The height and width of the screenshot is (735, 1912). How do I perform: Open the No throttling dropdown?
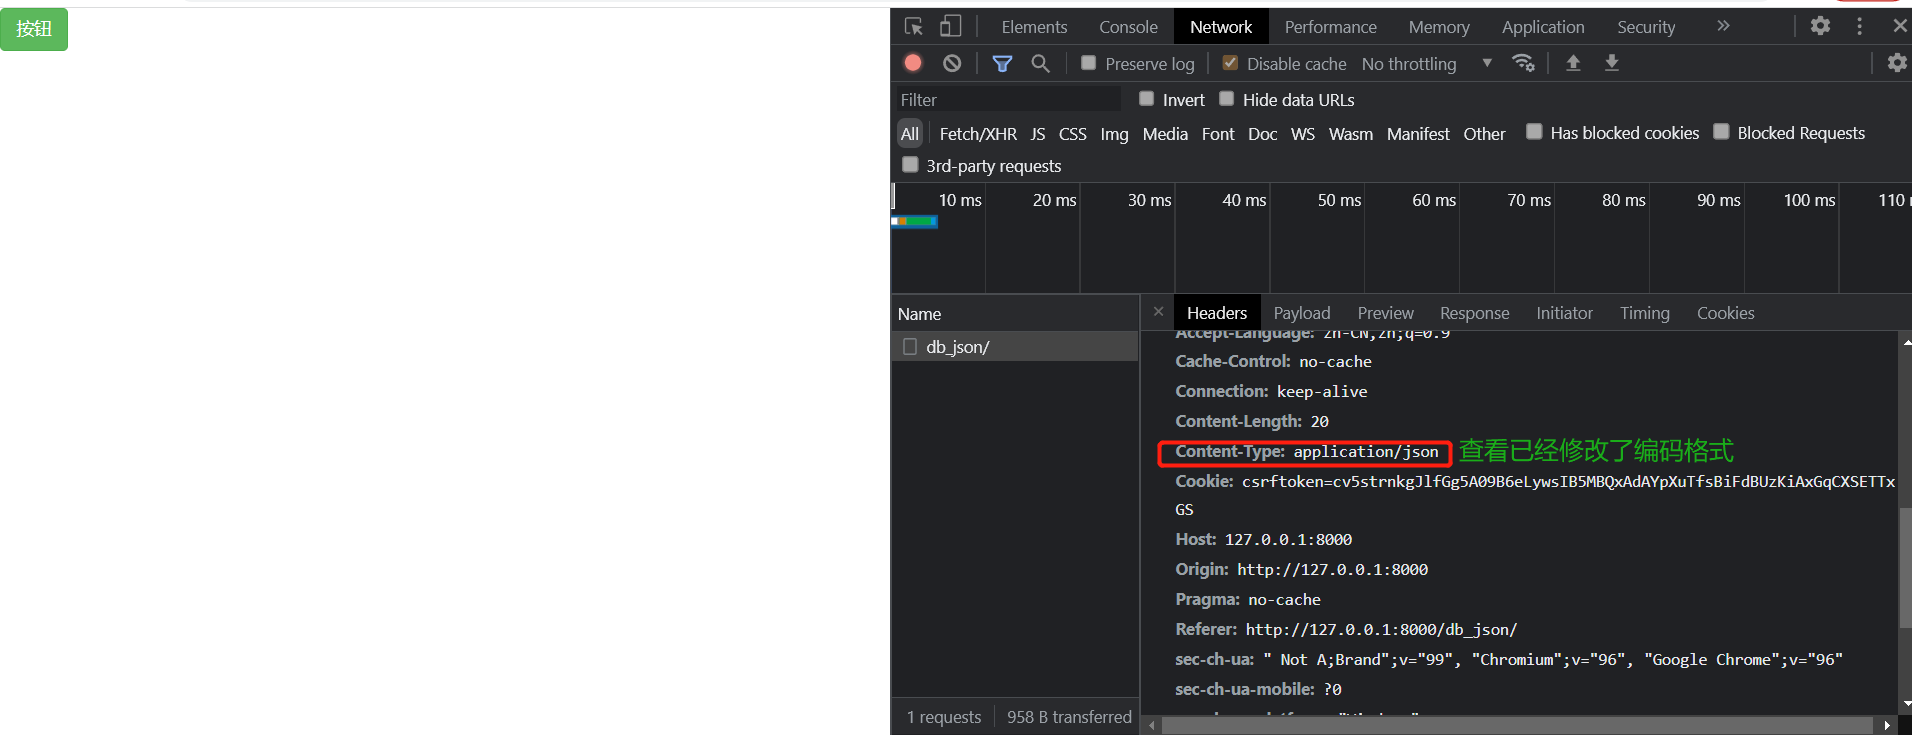click(x=1427, y=64)
